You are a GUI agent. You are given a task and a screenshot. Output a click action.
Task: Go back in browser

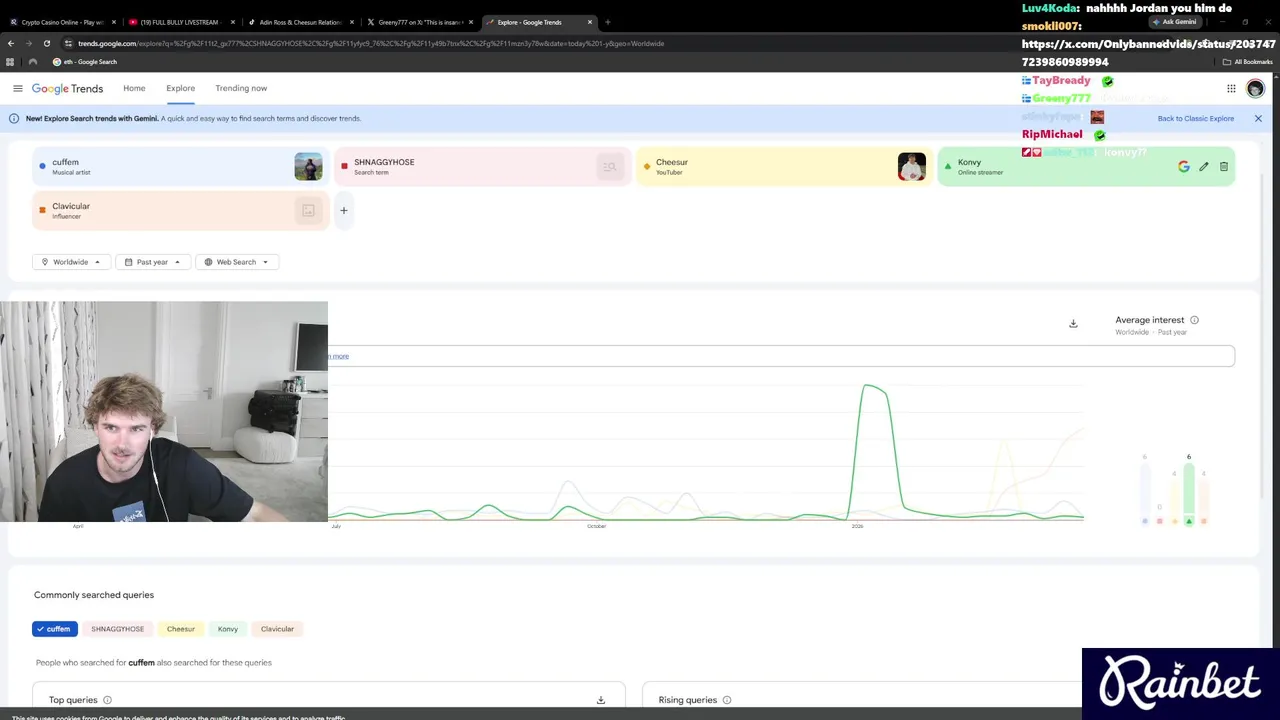[x=11, y=43]
